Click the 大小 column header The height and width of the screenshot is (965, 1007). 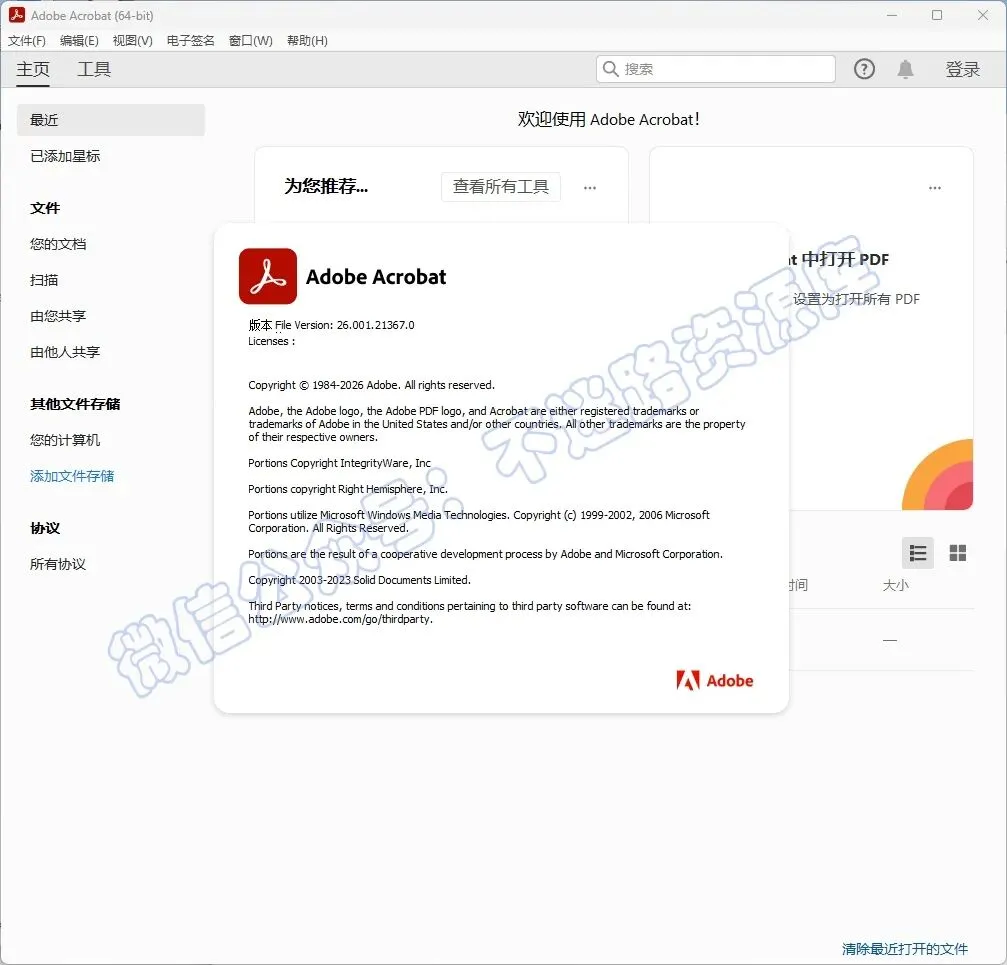[895, 585]
